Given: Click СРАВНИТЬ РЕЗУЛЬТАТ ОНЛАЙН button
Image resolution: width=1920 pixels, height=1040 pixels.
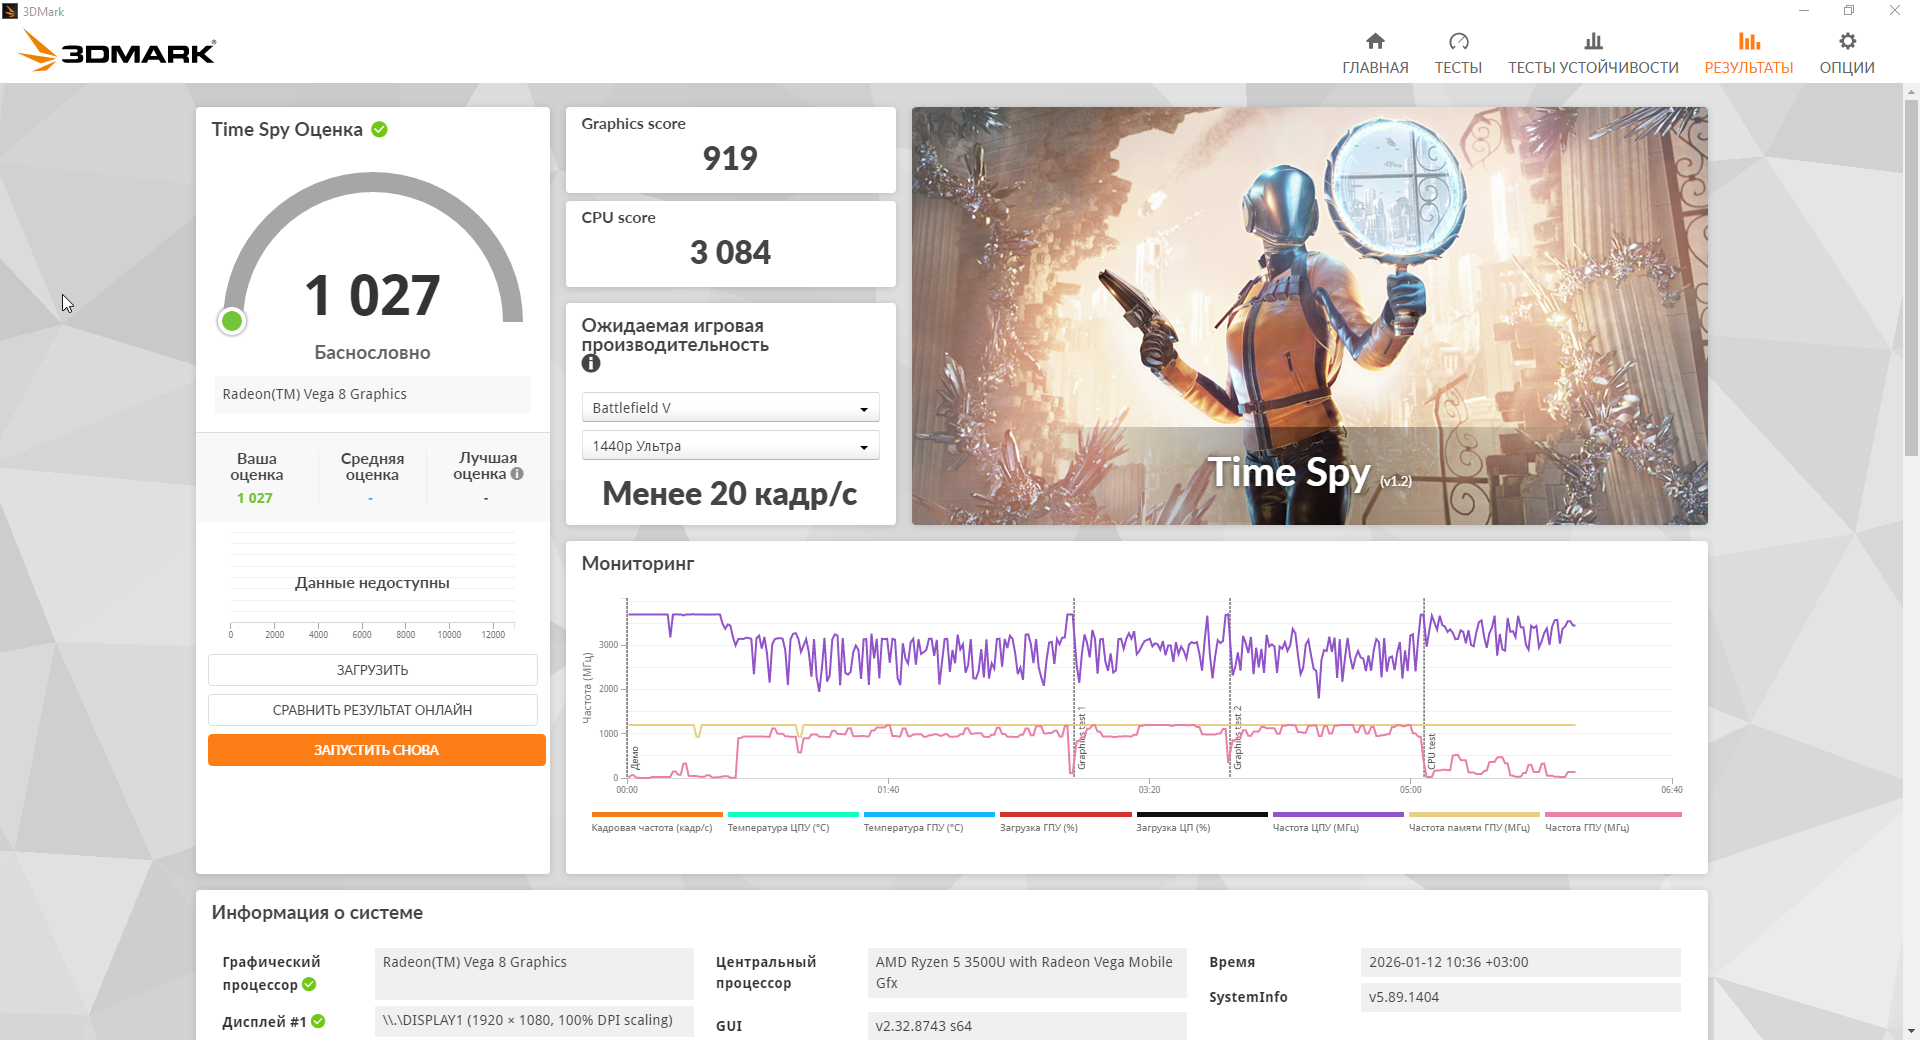Looking at the screenshot, I should click(x=372, y=710).
